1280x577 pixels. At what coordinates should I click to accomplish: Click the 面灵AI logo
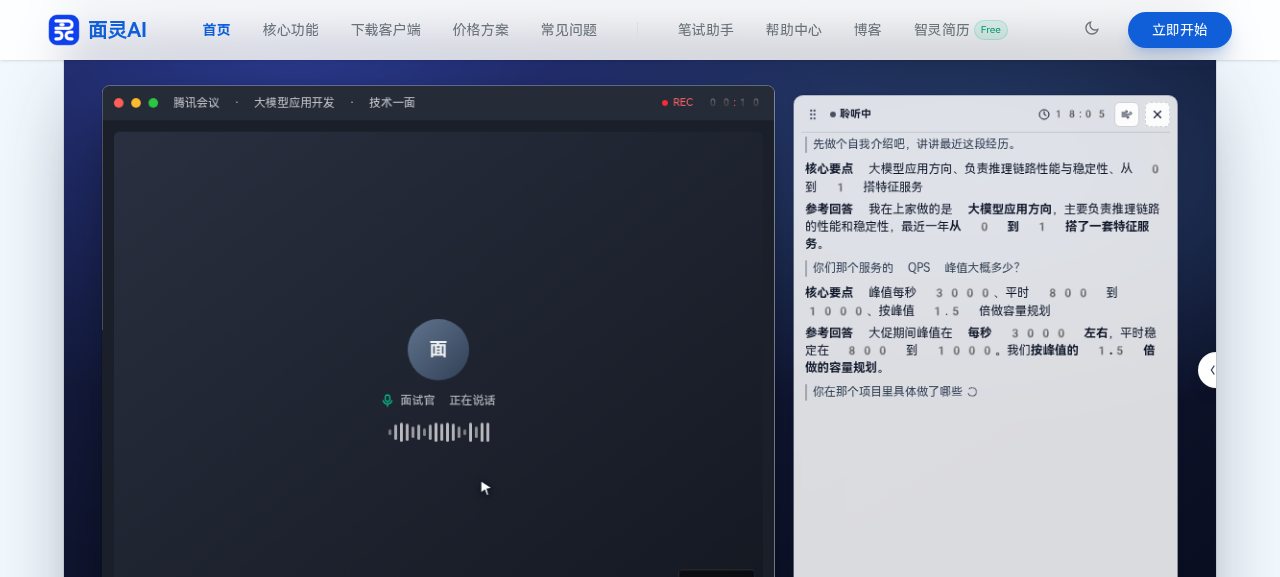point(98,30)
